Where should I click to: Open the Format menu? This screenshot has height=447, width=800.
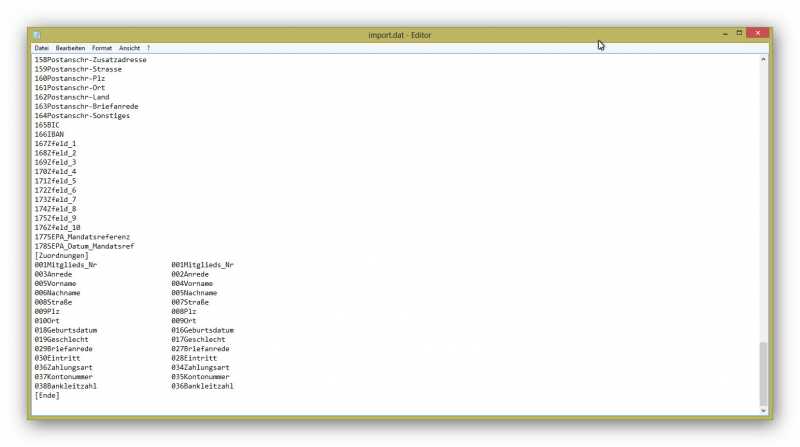[x=102, y=47]
